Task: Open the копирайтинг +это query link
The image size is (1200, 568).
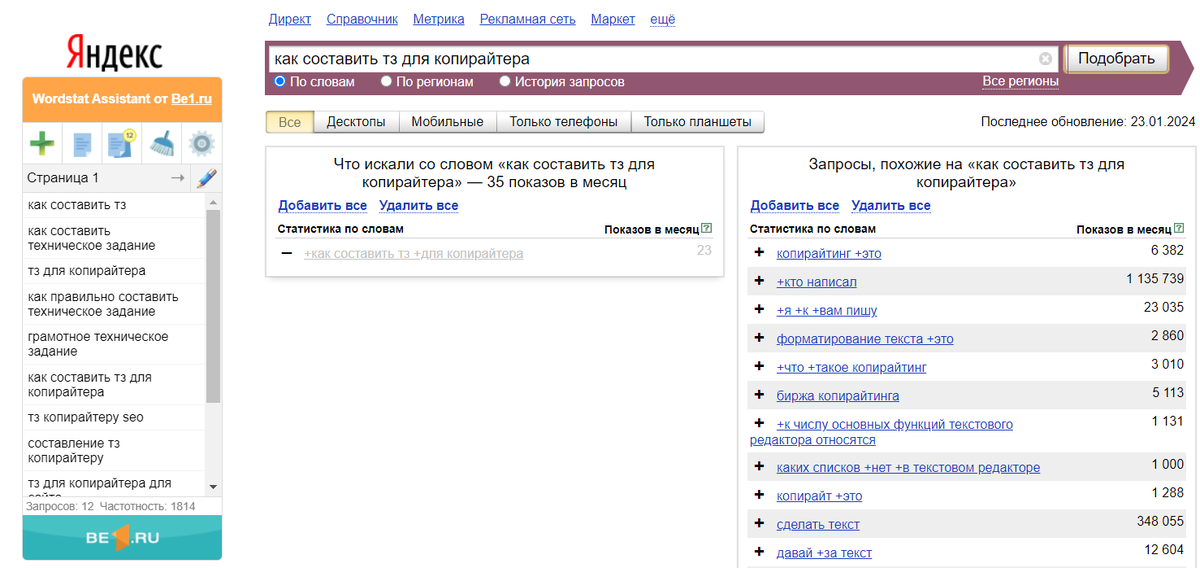Action: (x=829, y=254)
